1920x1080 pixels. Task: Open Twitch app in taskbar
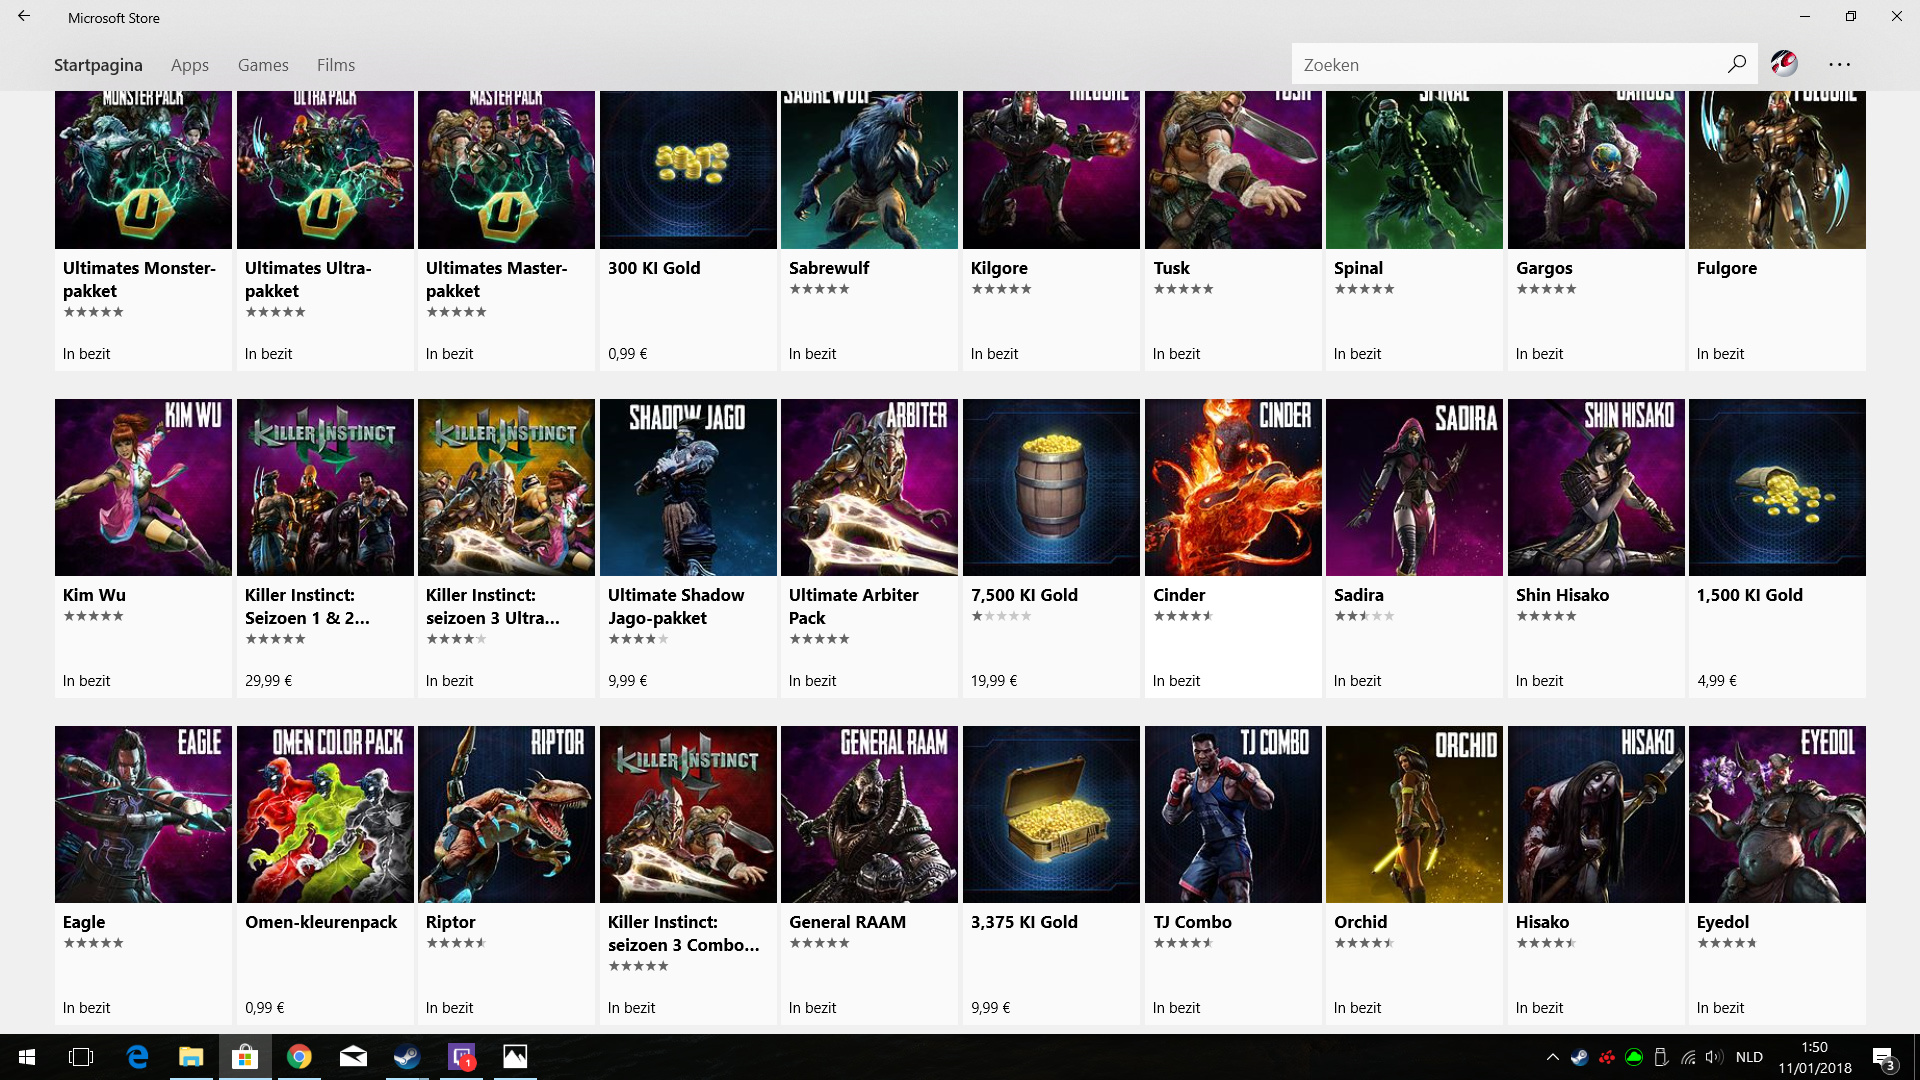(x=461, y=1057)
